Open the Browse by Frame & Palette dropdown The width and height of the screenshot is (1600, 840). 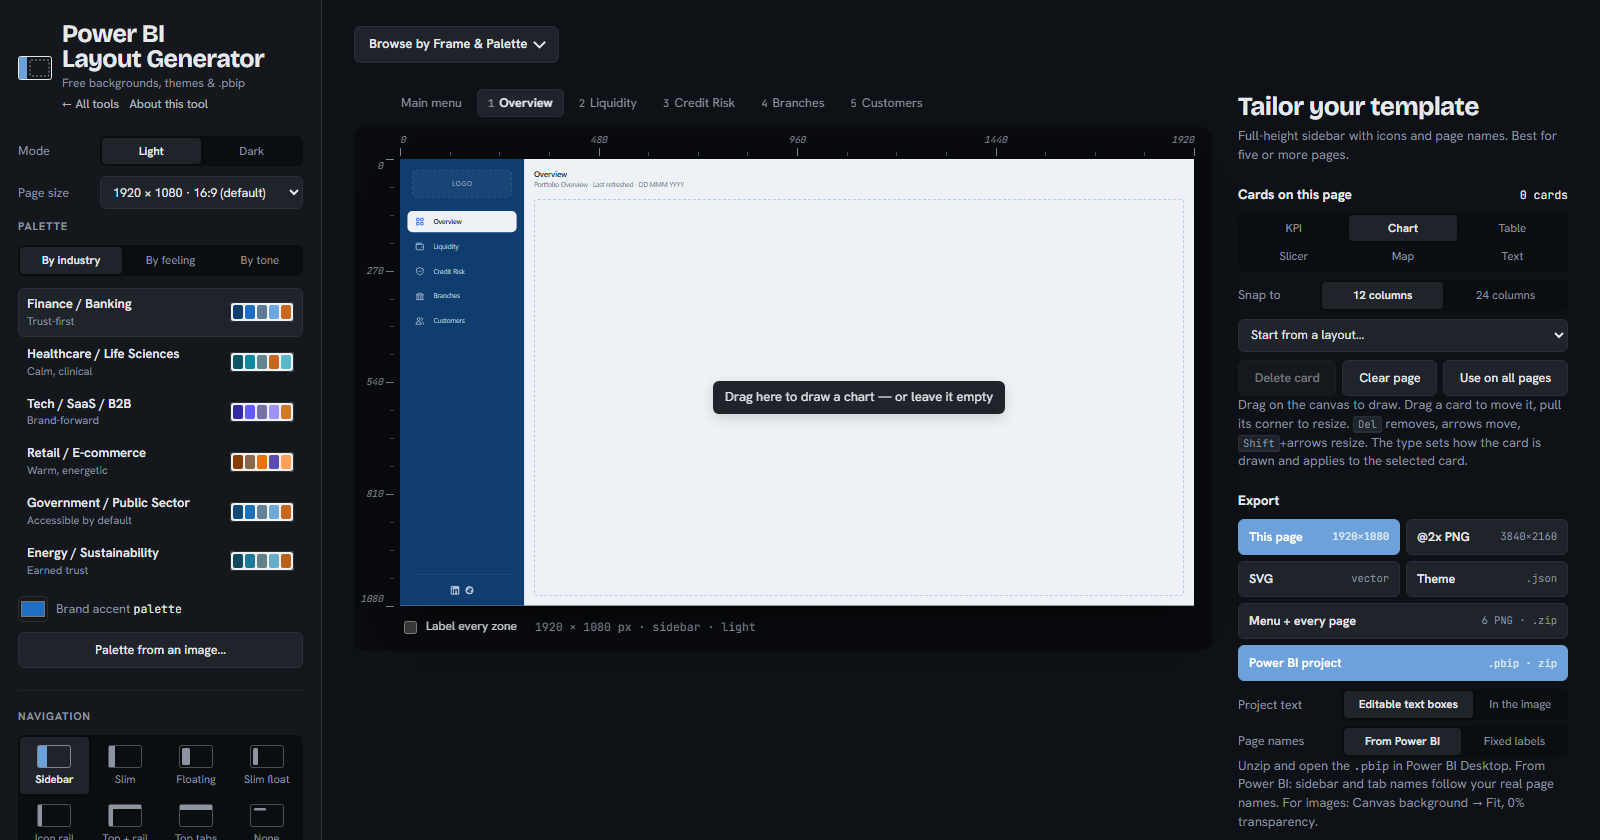(456, 44)
